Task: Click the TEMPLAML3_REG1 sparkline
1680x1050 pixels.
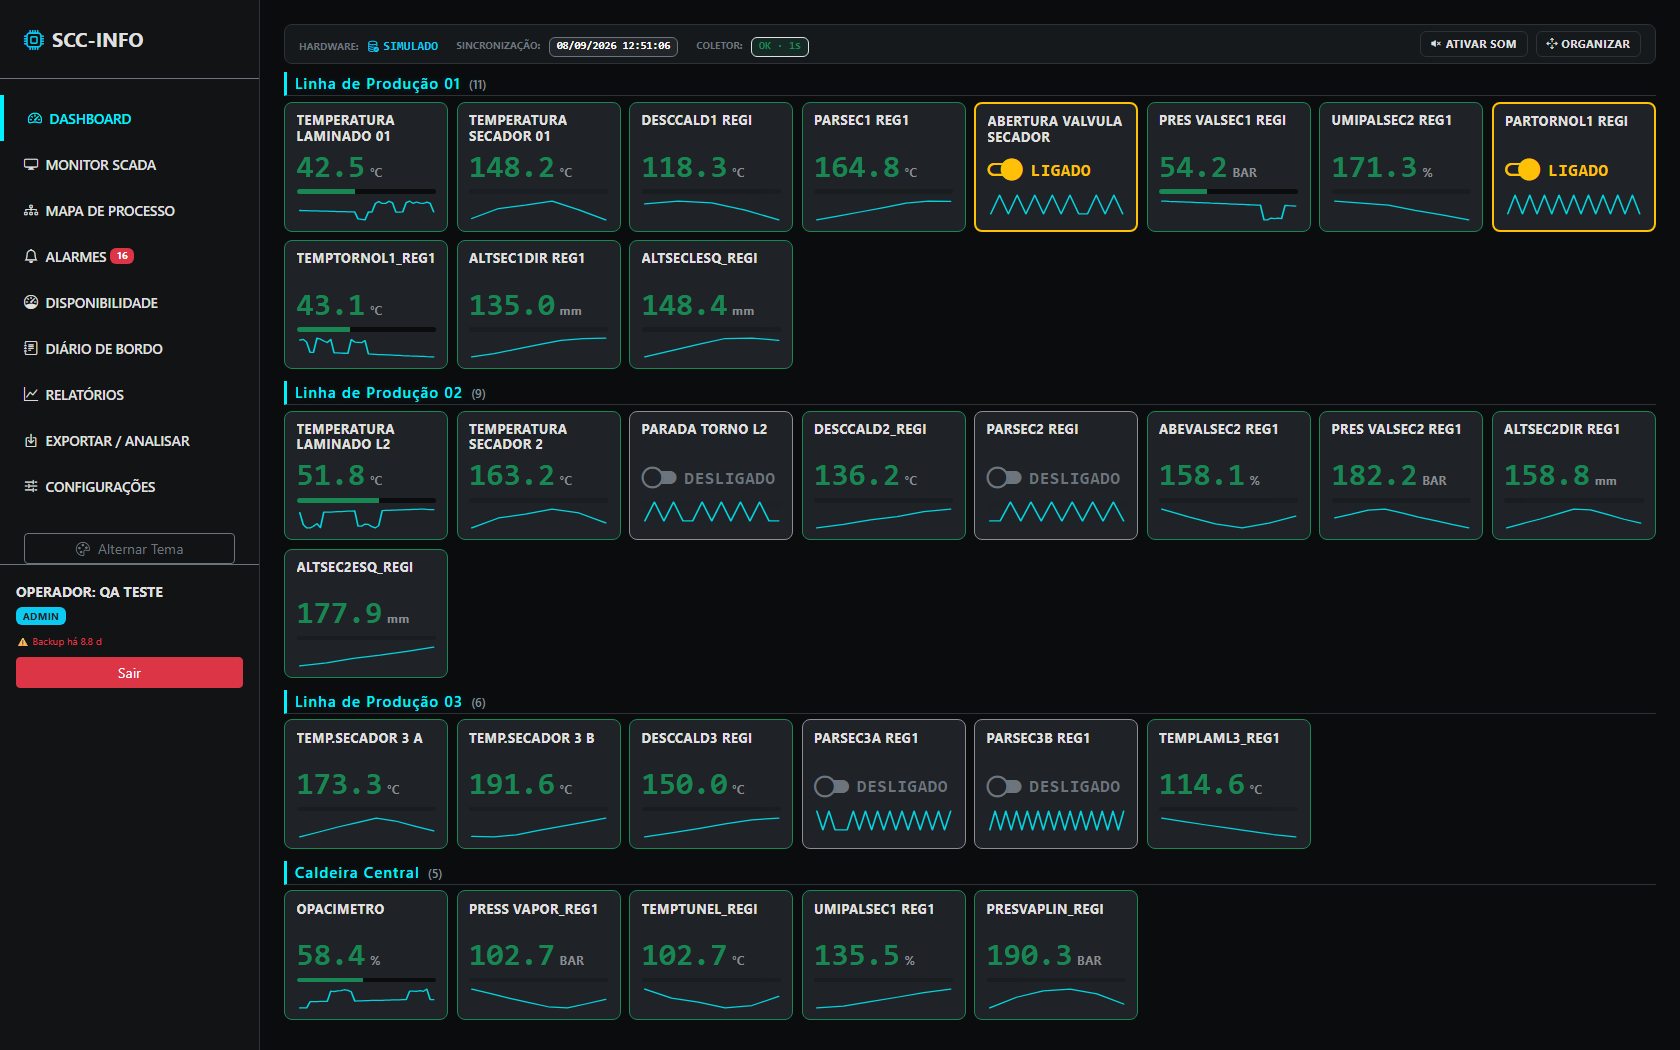Action: point(1228,827)
